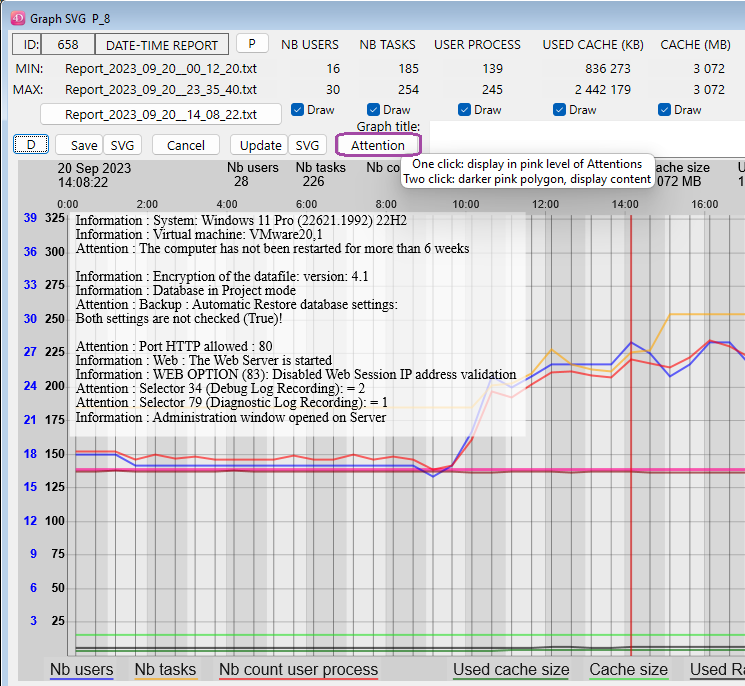Click the SVG button beside Save
This screenshot has height=686, width=745.
pyautogui.click(x=122, y=145)
